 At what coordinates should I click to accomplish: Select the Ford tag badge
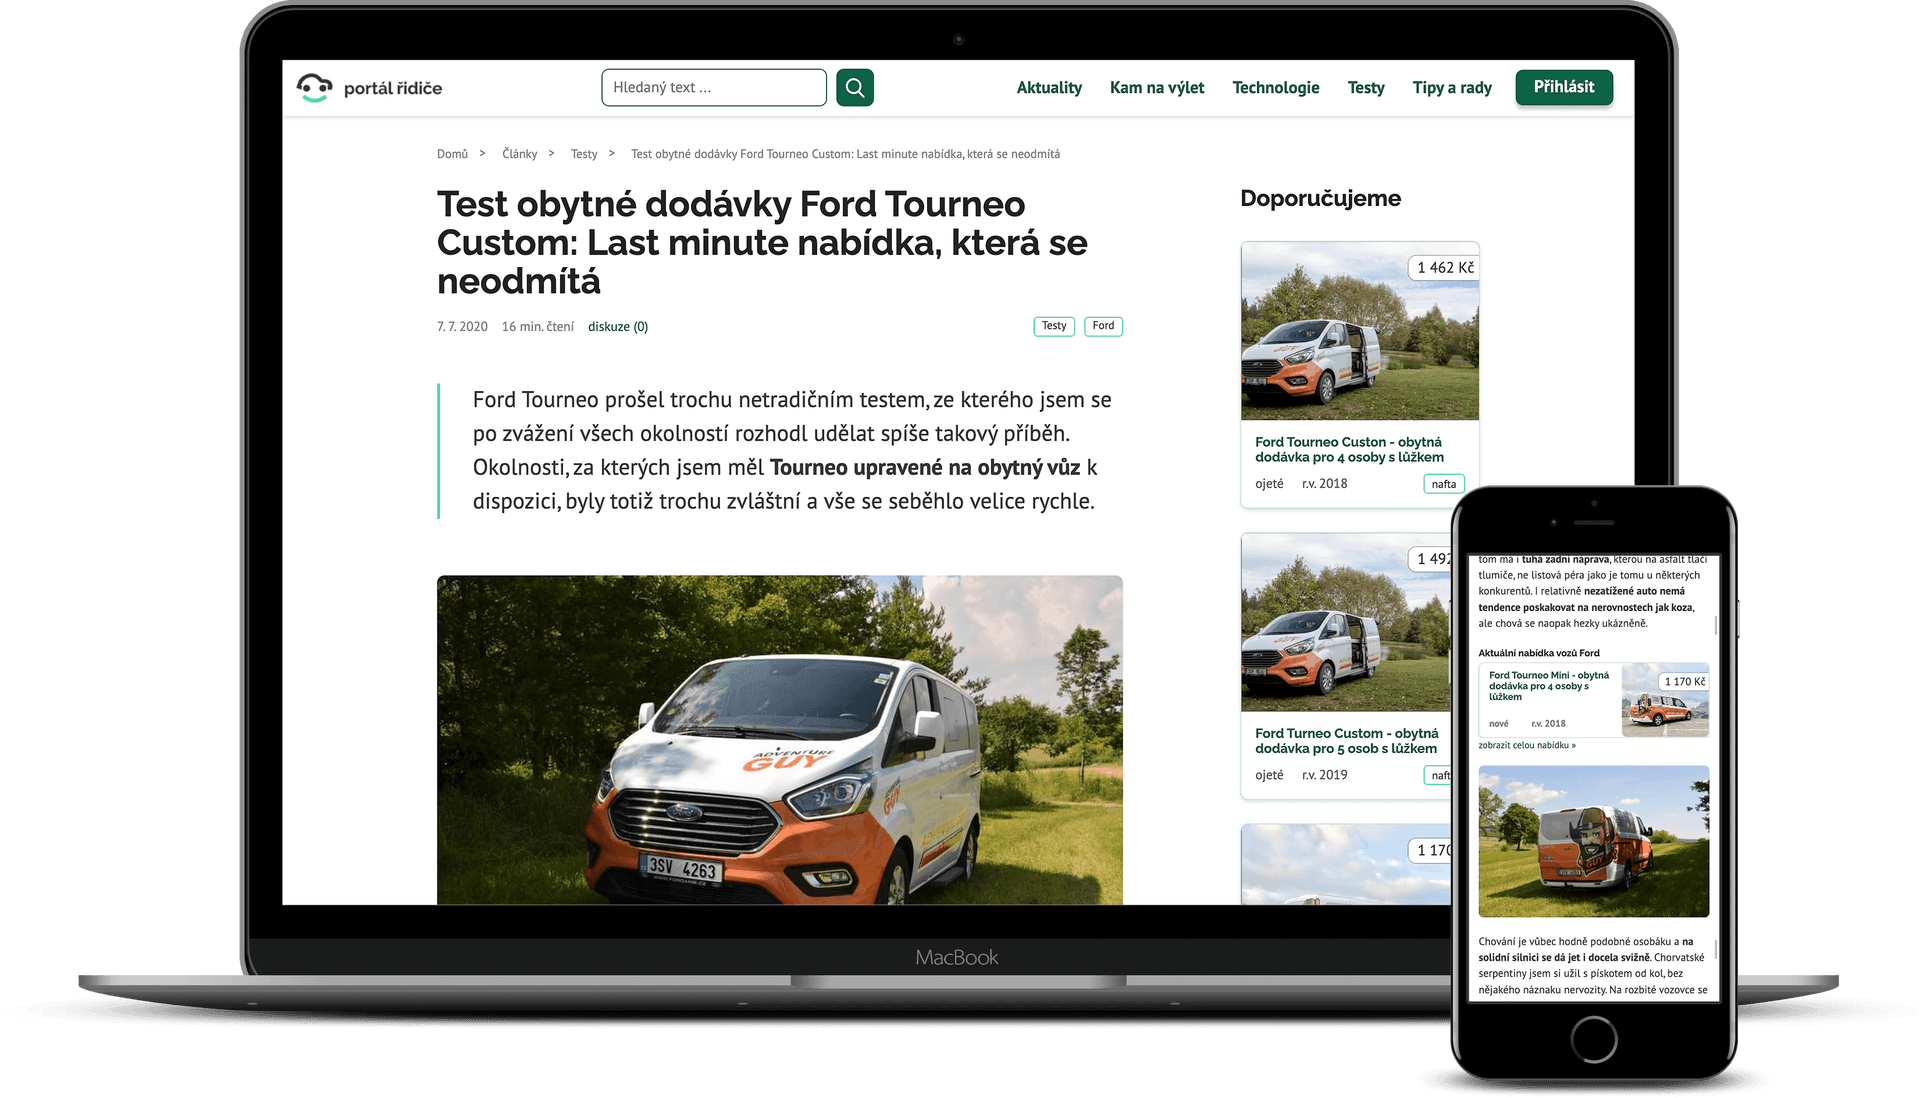tap(1103, 326)
